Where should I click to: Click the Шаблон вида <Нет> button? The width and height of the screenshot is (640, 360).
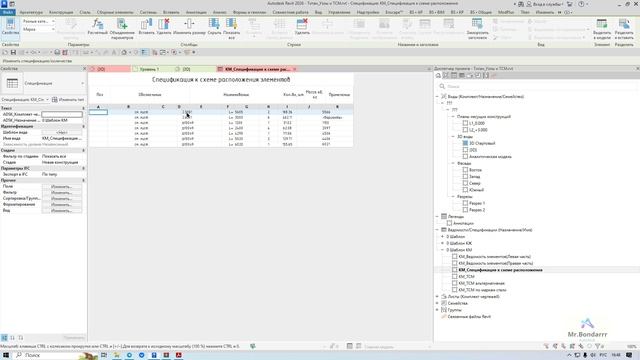tap(62, 133)
